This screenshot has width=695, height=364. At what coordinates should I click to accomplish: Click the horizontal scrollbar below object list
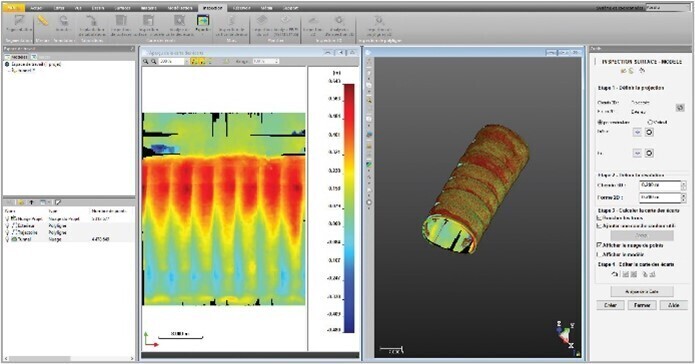70,358
